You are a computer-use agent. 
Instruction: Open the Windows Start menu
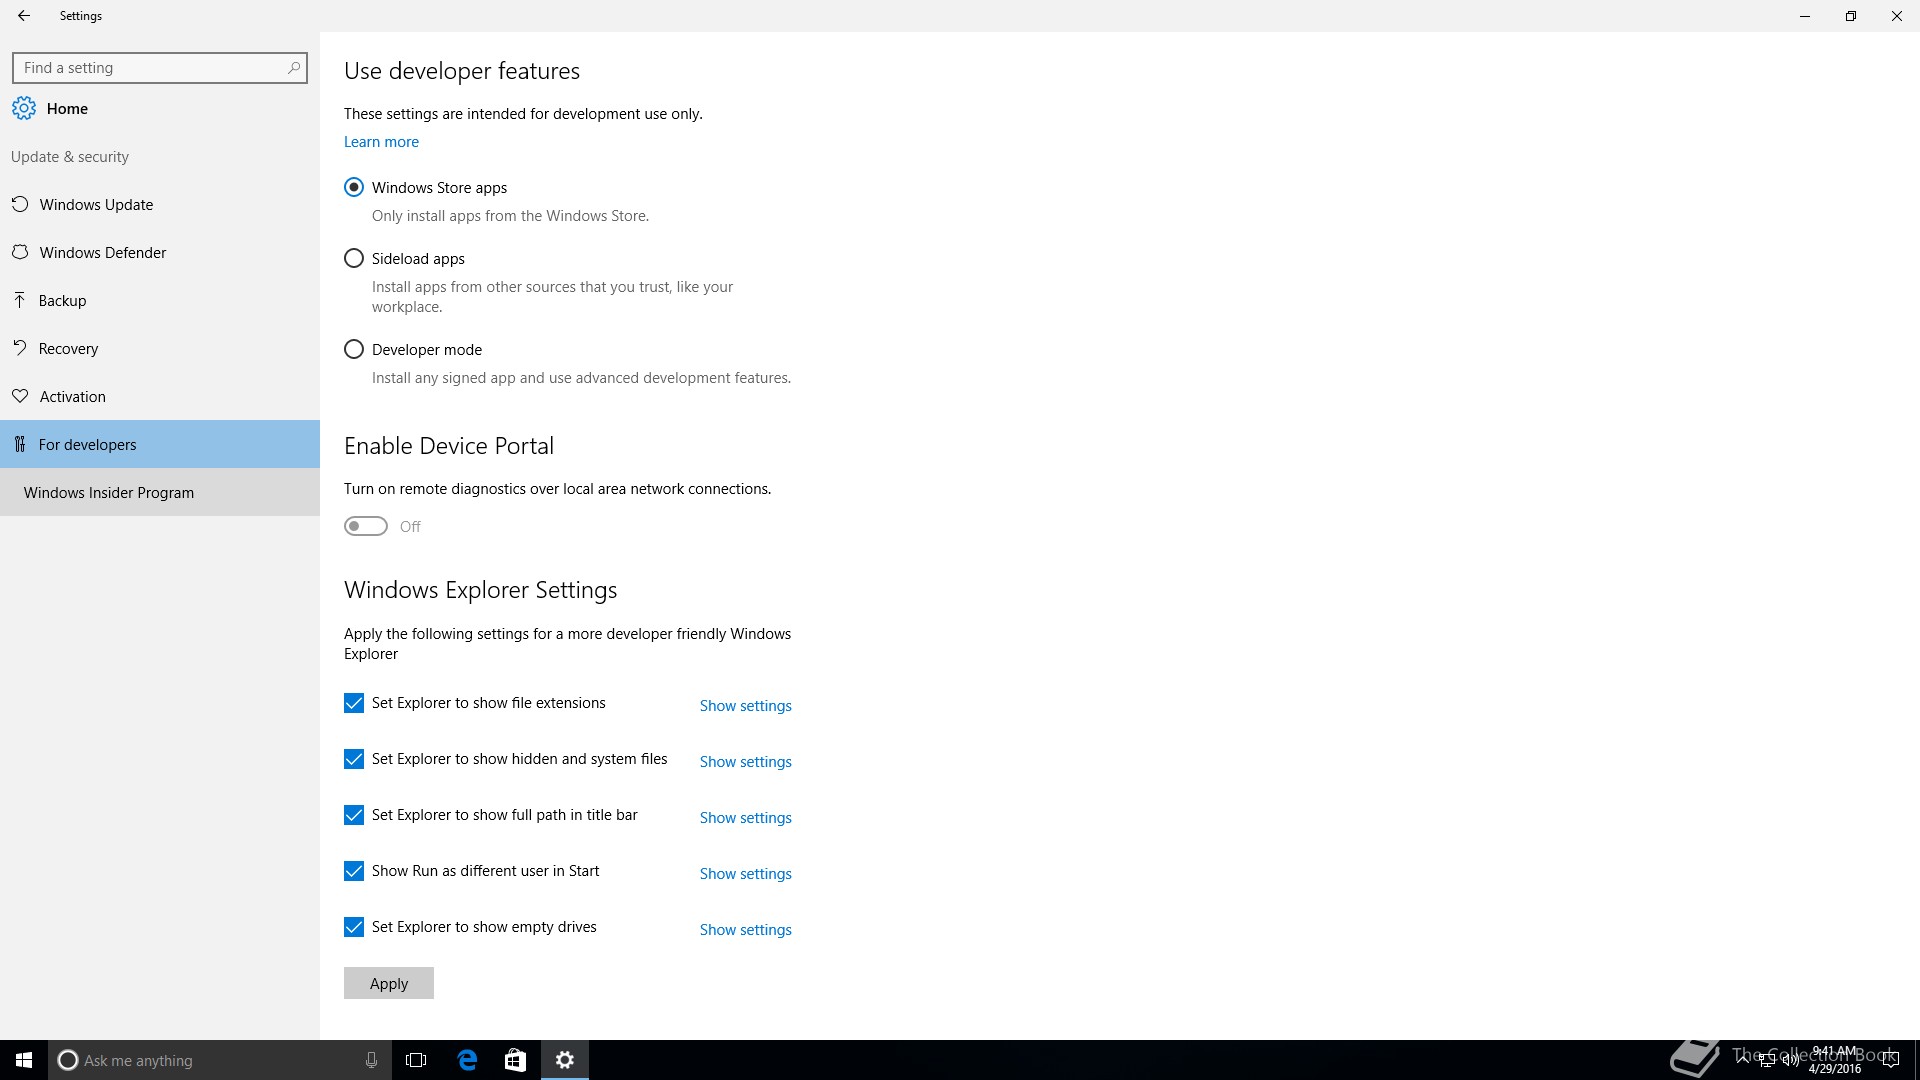click(24, 1060)
